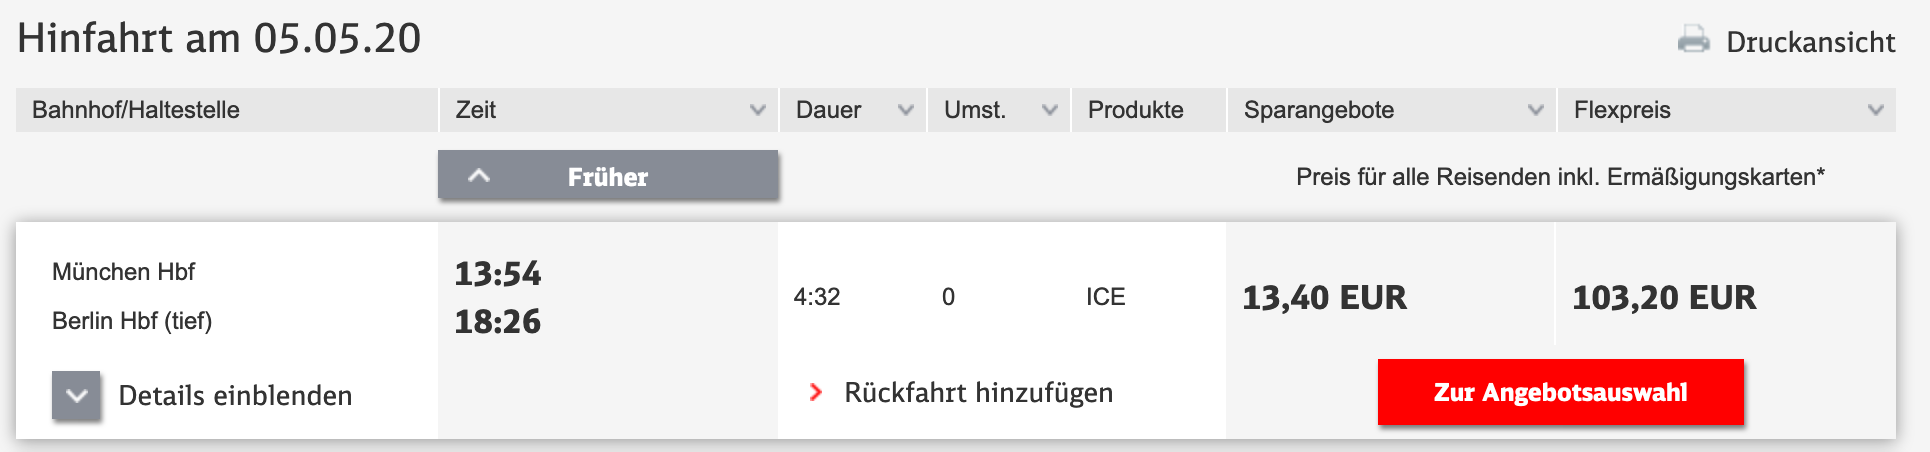Sort connections by Umst. column arrow
The width and height of the screenshot is (1930, 452).
click(1049, 110)
